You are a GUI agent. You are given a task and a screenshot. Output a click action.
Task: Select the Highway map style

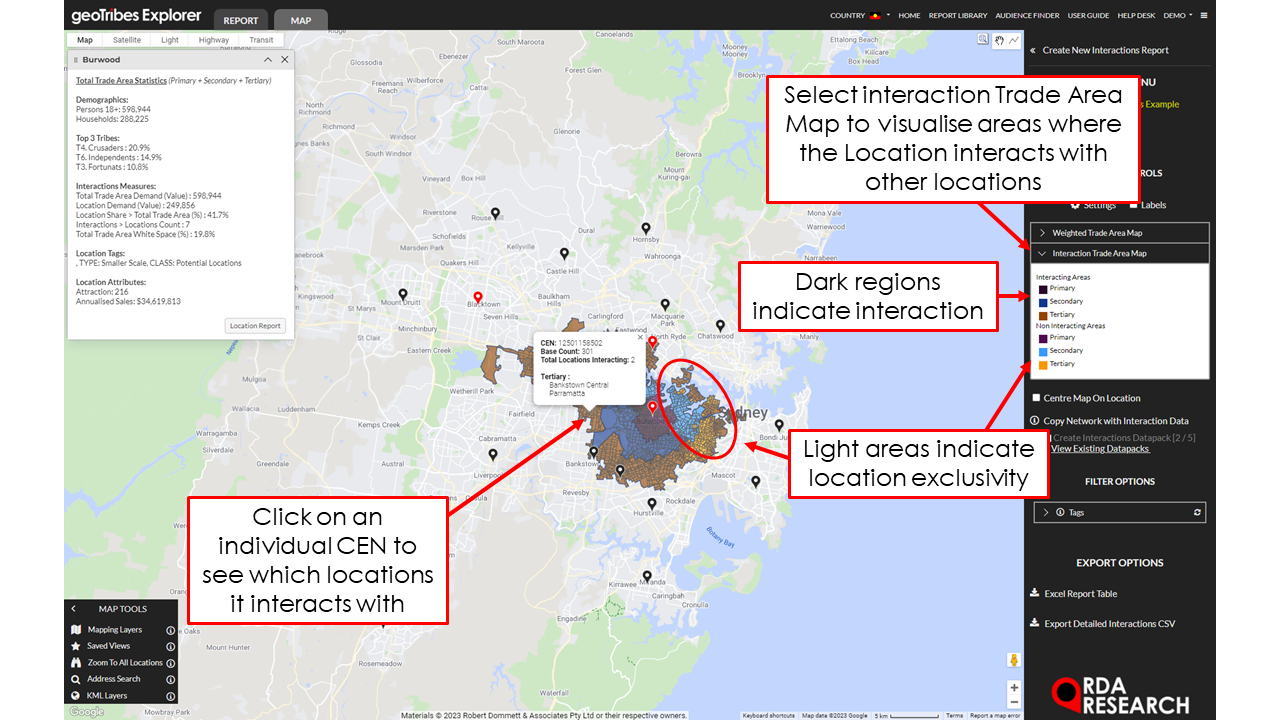[214, 40]
